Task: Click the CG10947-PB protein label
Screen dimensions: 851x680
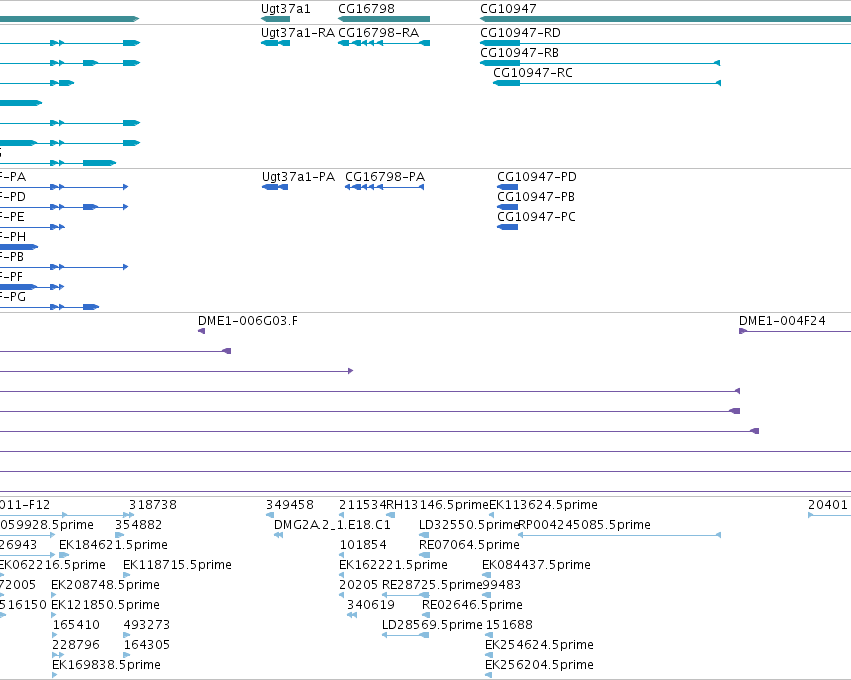Action: [536, 197]
